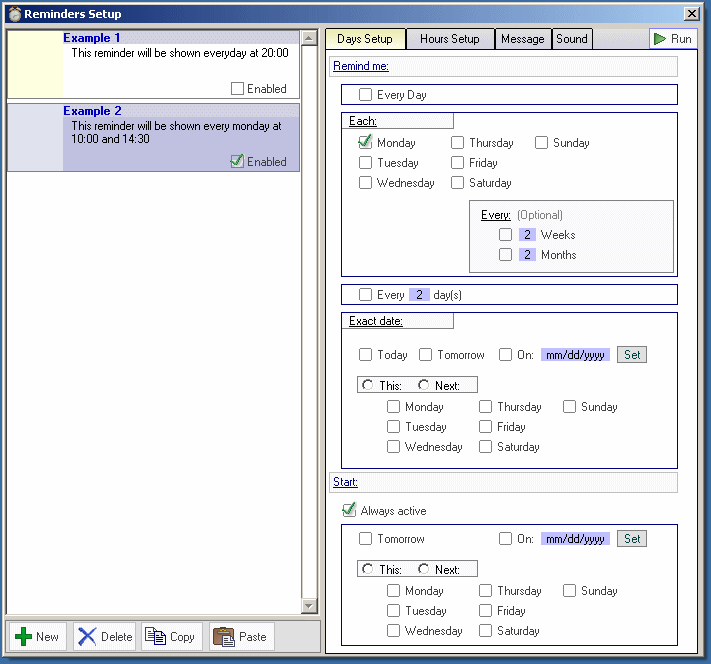Click the Delete button label

click(x=117, y=637)
